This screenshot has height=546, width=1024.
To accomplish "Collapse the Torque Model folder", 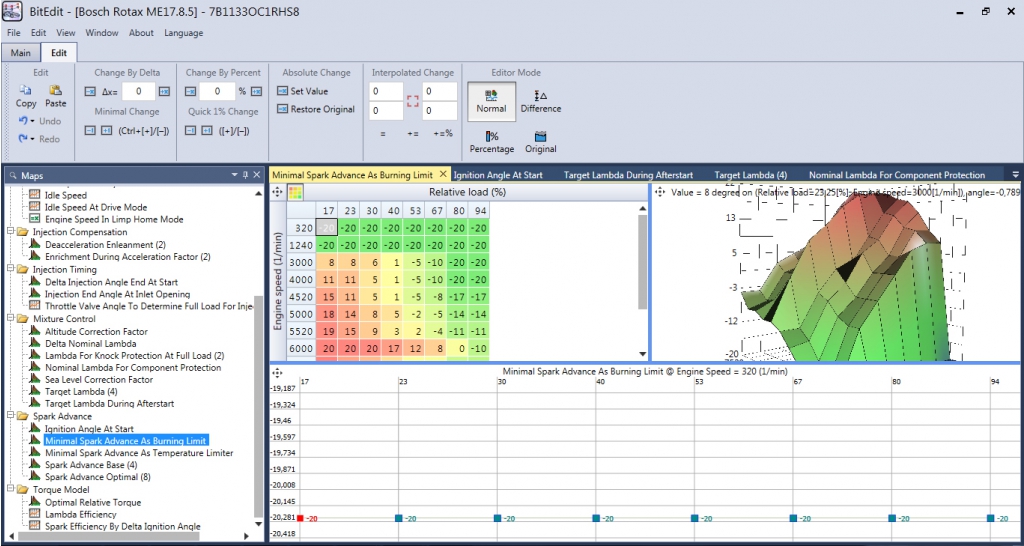I will pyautogui.click(x=10, y=489).
